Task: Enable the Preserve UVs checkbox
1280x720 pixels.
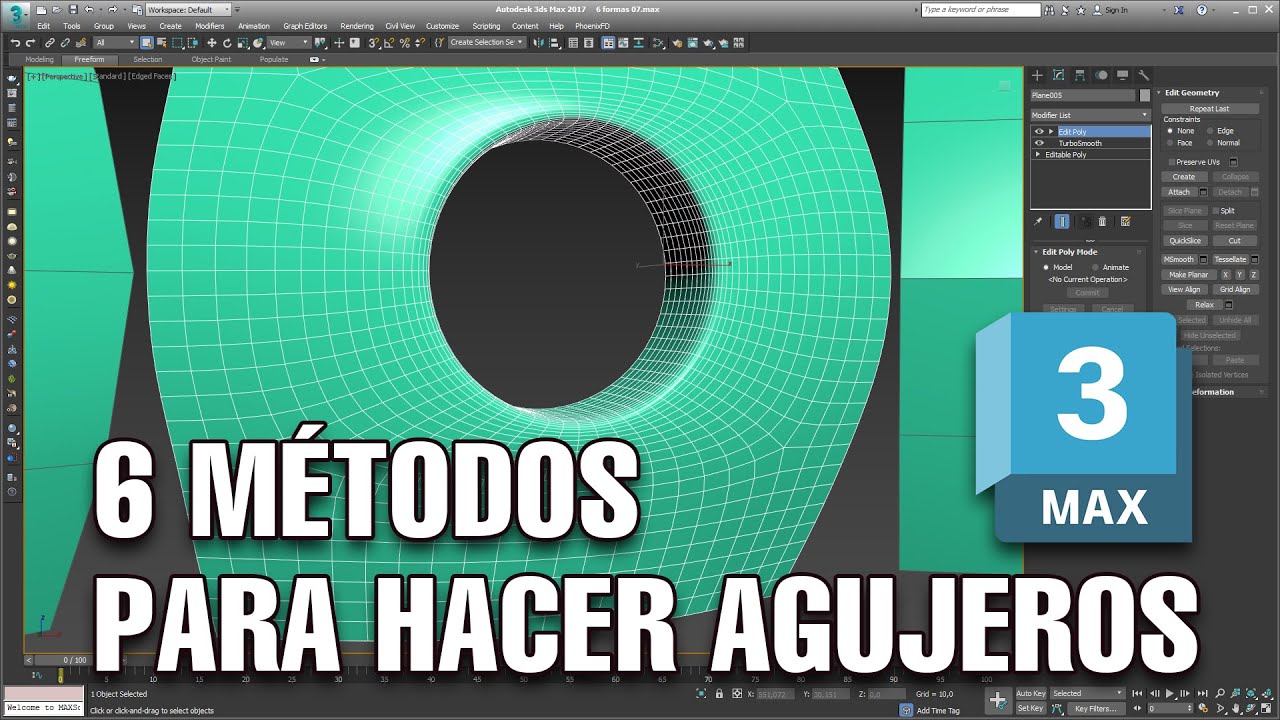Action: 1172,162
